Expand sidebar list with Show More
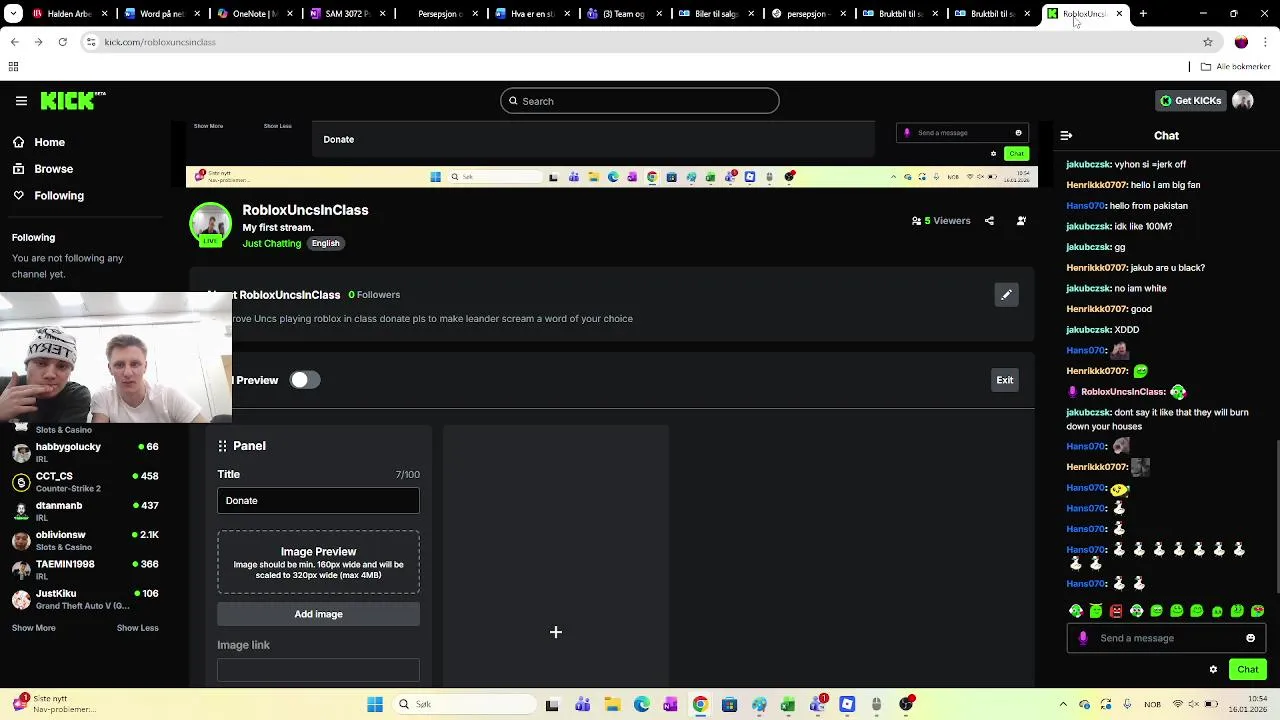The width and height of the screenshot is (1280, 720). tap(34, 628)
